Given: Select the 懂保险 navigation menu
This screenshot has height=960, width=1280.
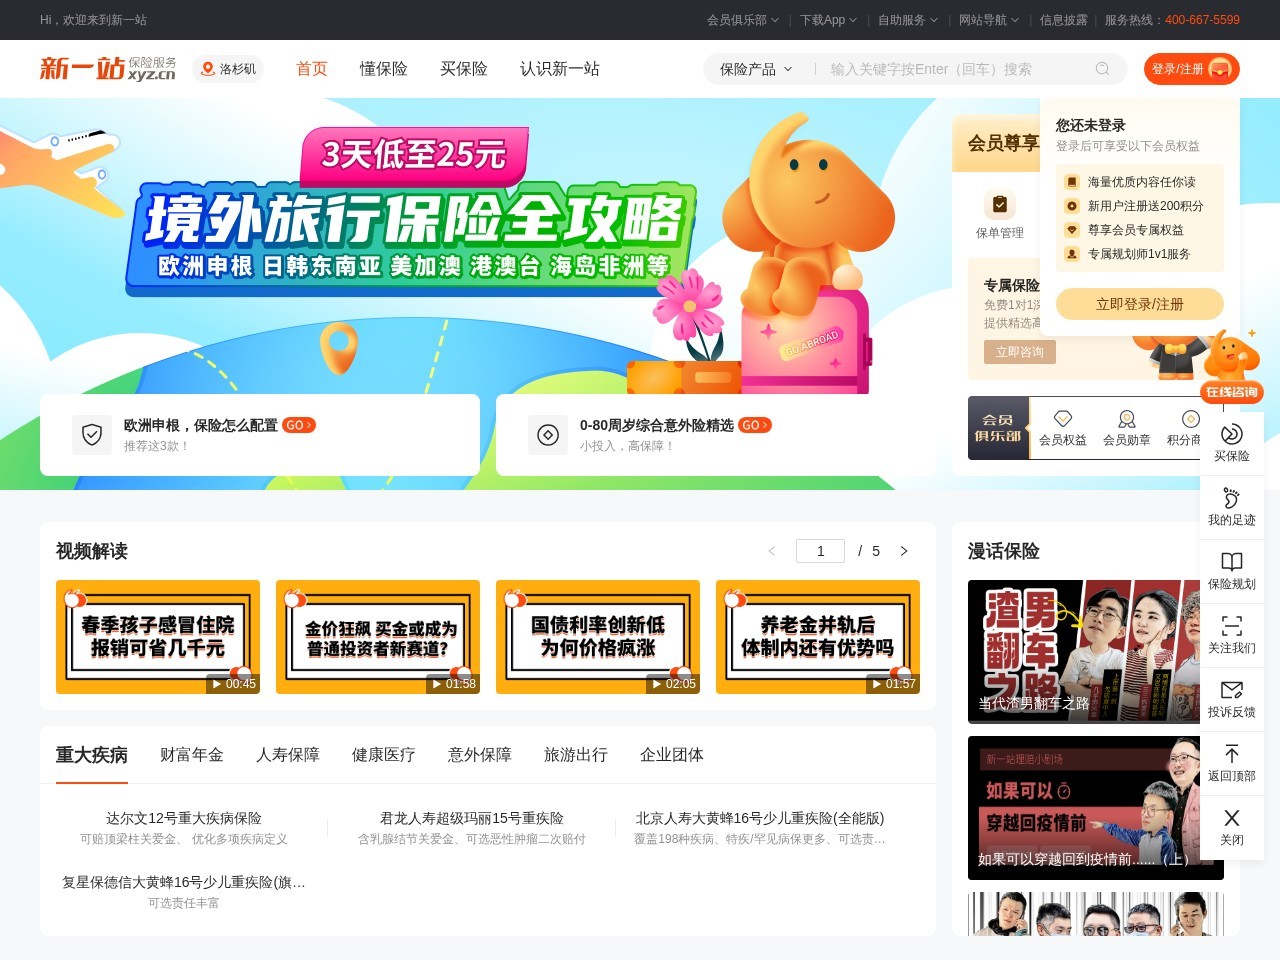Looking at the screenshot, I should (384, 69).
